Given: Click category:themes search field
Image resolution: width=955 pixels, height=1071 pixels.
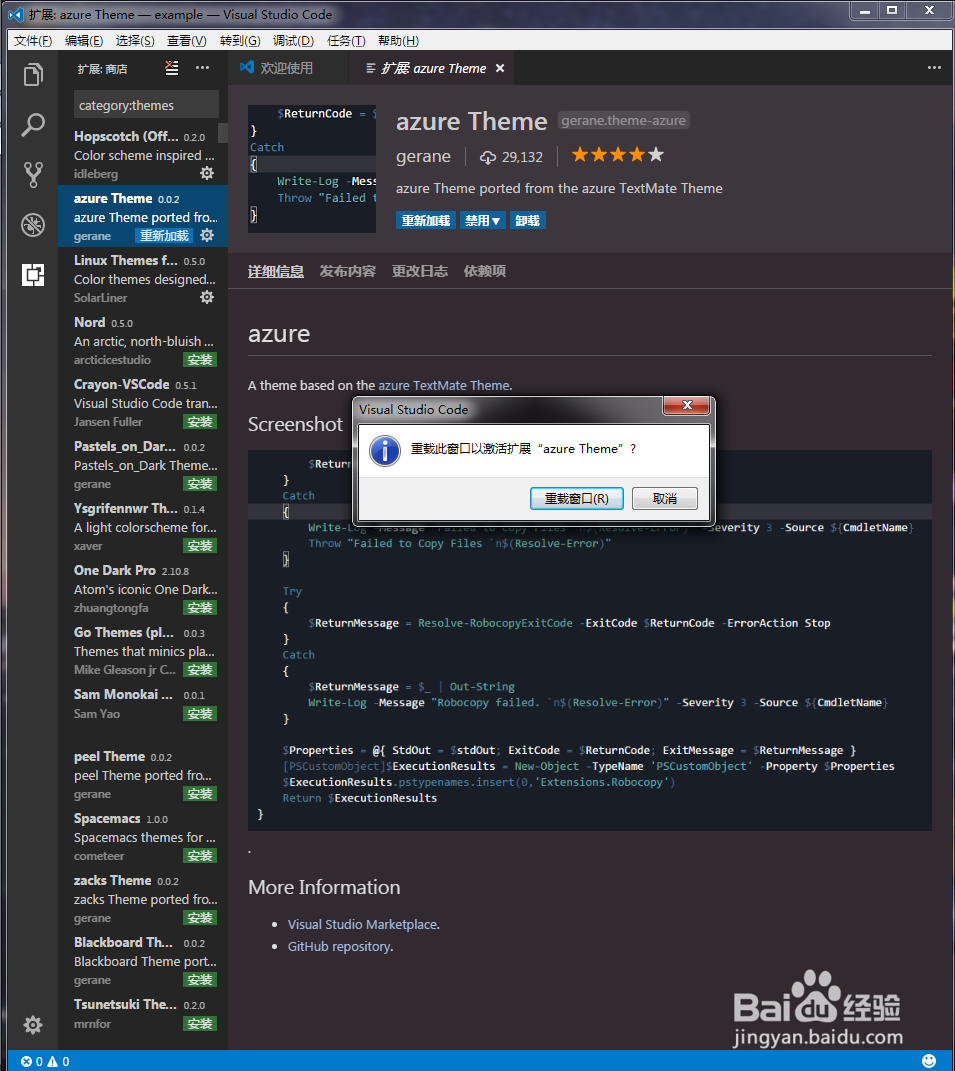Looking at the screenshot, I should pos(146,105).
